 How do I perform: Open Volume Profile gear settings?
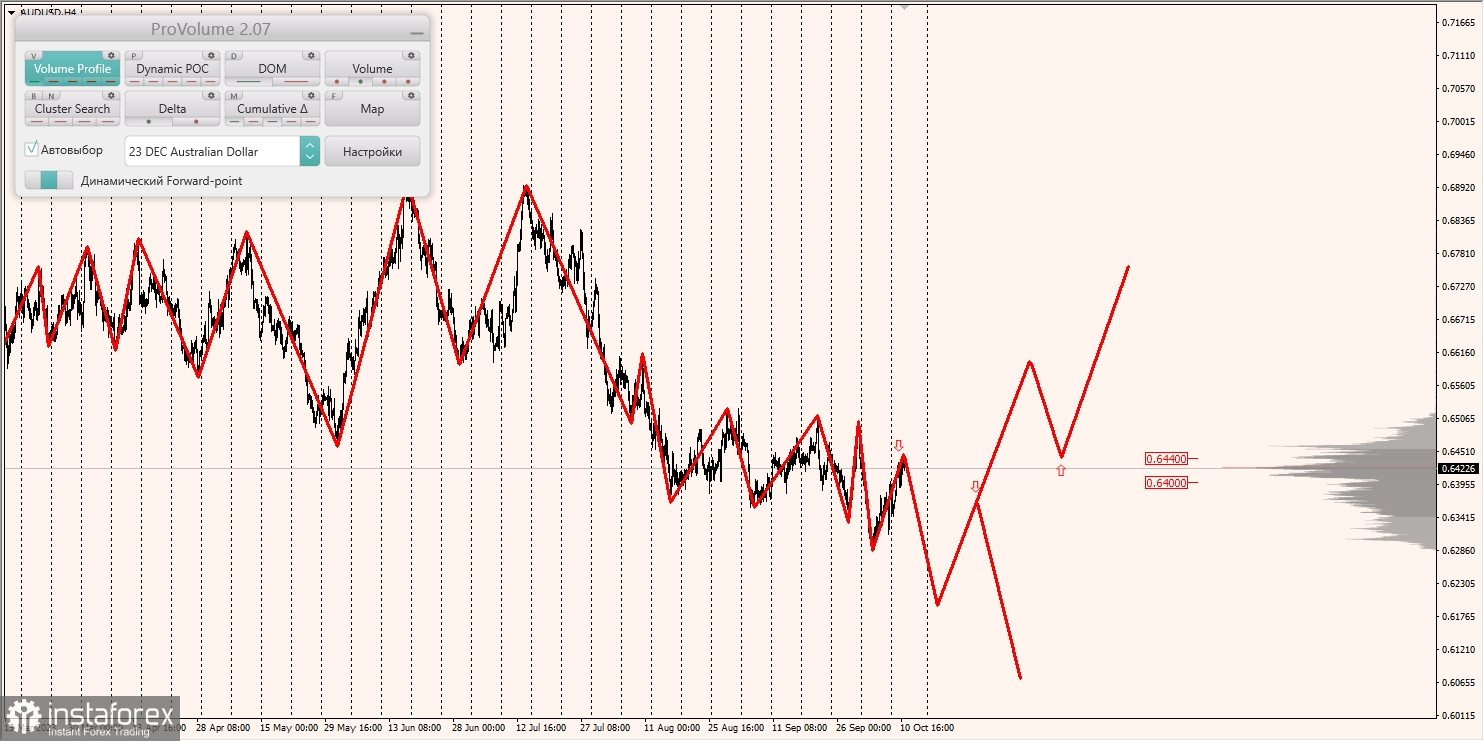(x=111, y=55)
